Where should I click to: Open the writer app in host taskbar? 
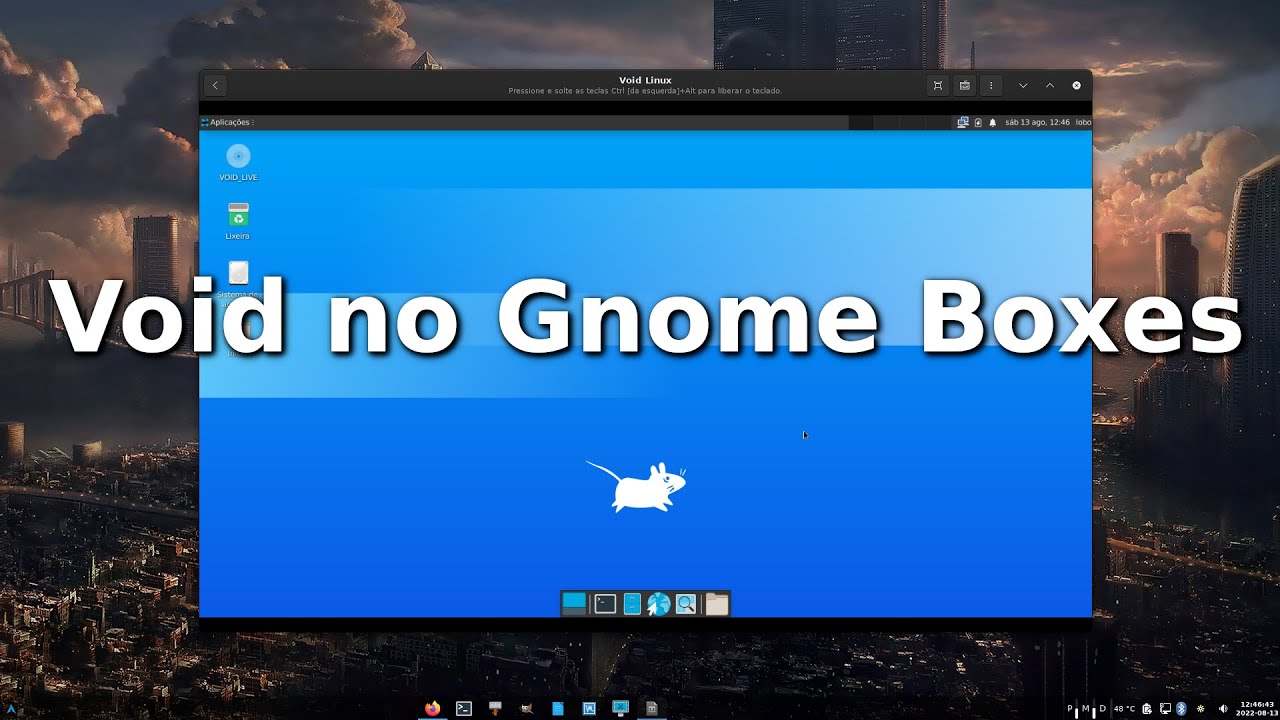click(x=589, y=708)
